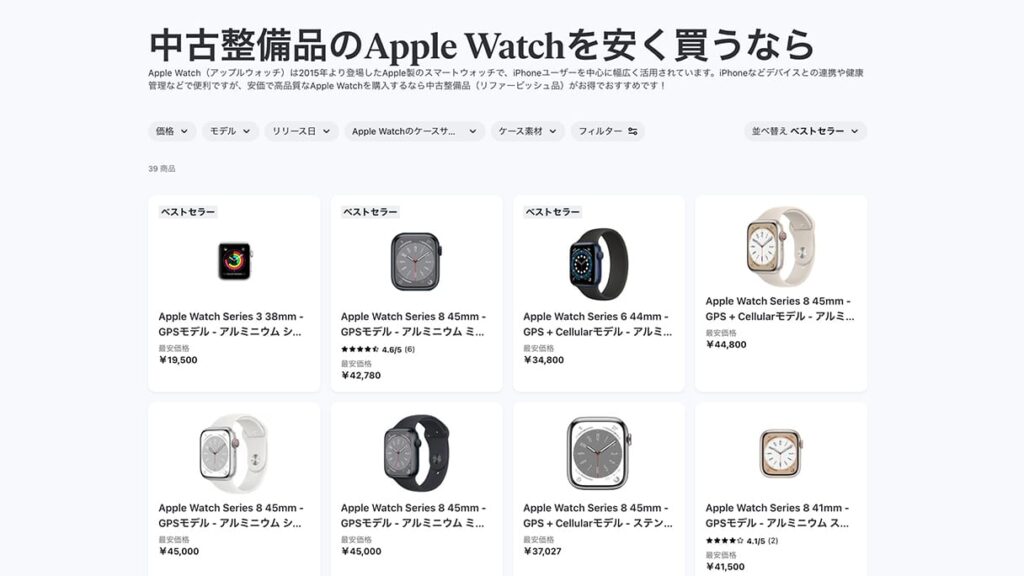Select the stainless steel Series 8 45mm image
The height and width of the screenshot is (576, 1024).
598,453
